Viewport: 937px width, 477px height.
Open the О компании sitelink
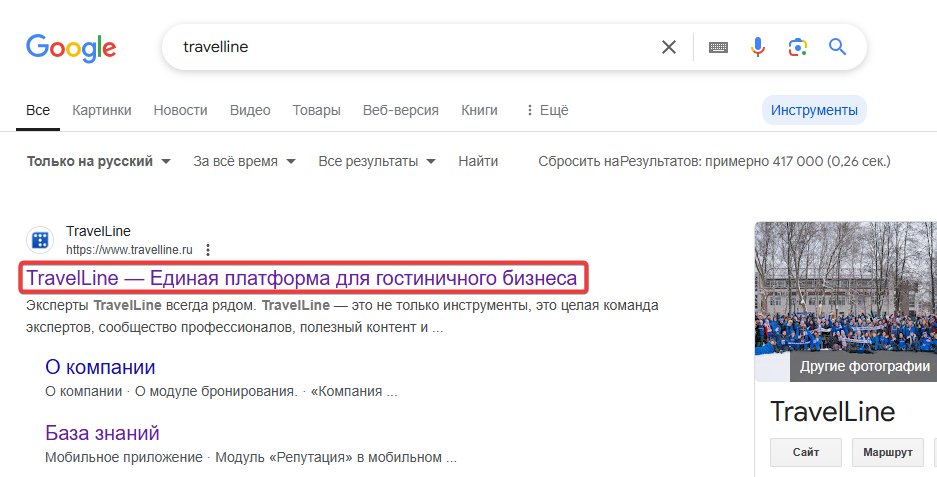pos(100,367)
